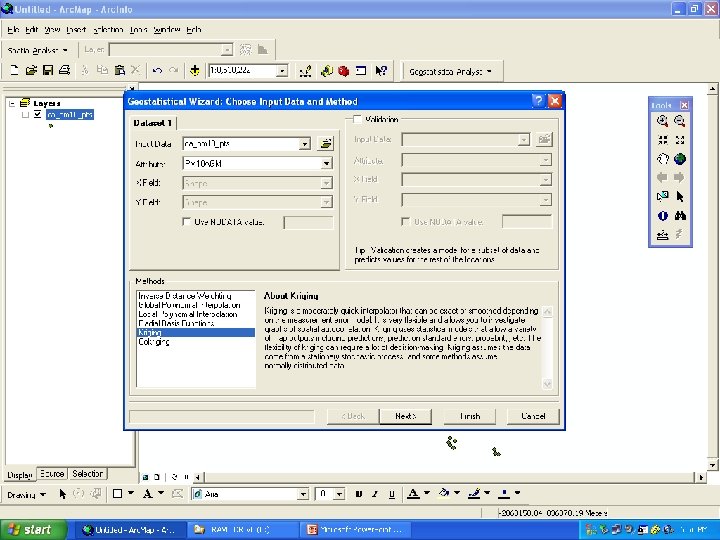The height and width of the screenshot is (540, 720).
Task: Open the line color swatch dropdown
Action: [487, 494]
